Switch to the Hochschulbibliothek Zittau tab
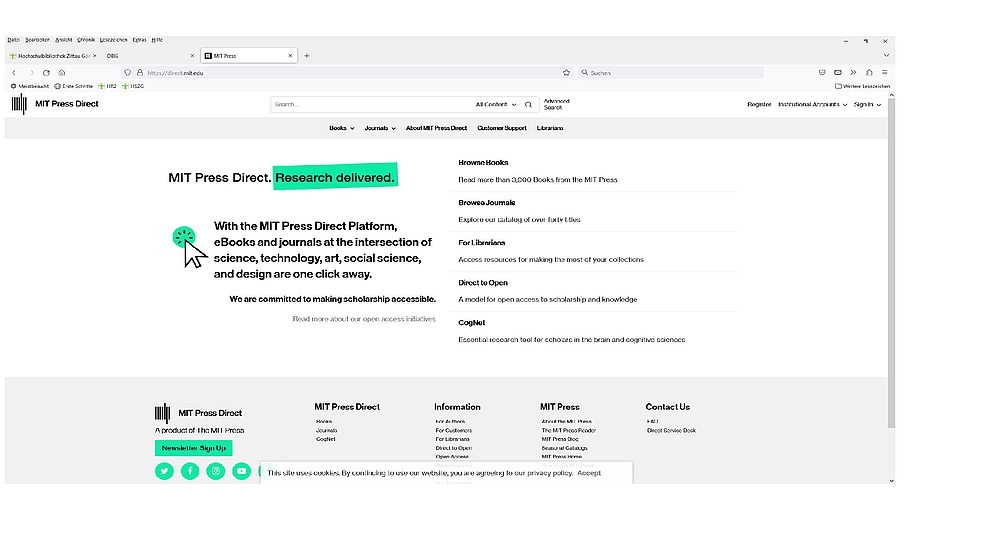 pyautogui.click(x=50, y=56)
